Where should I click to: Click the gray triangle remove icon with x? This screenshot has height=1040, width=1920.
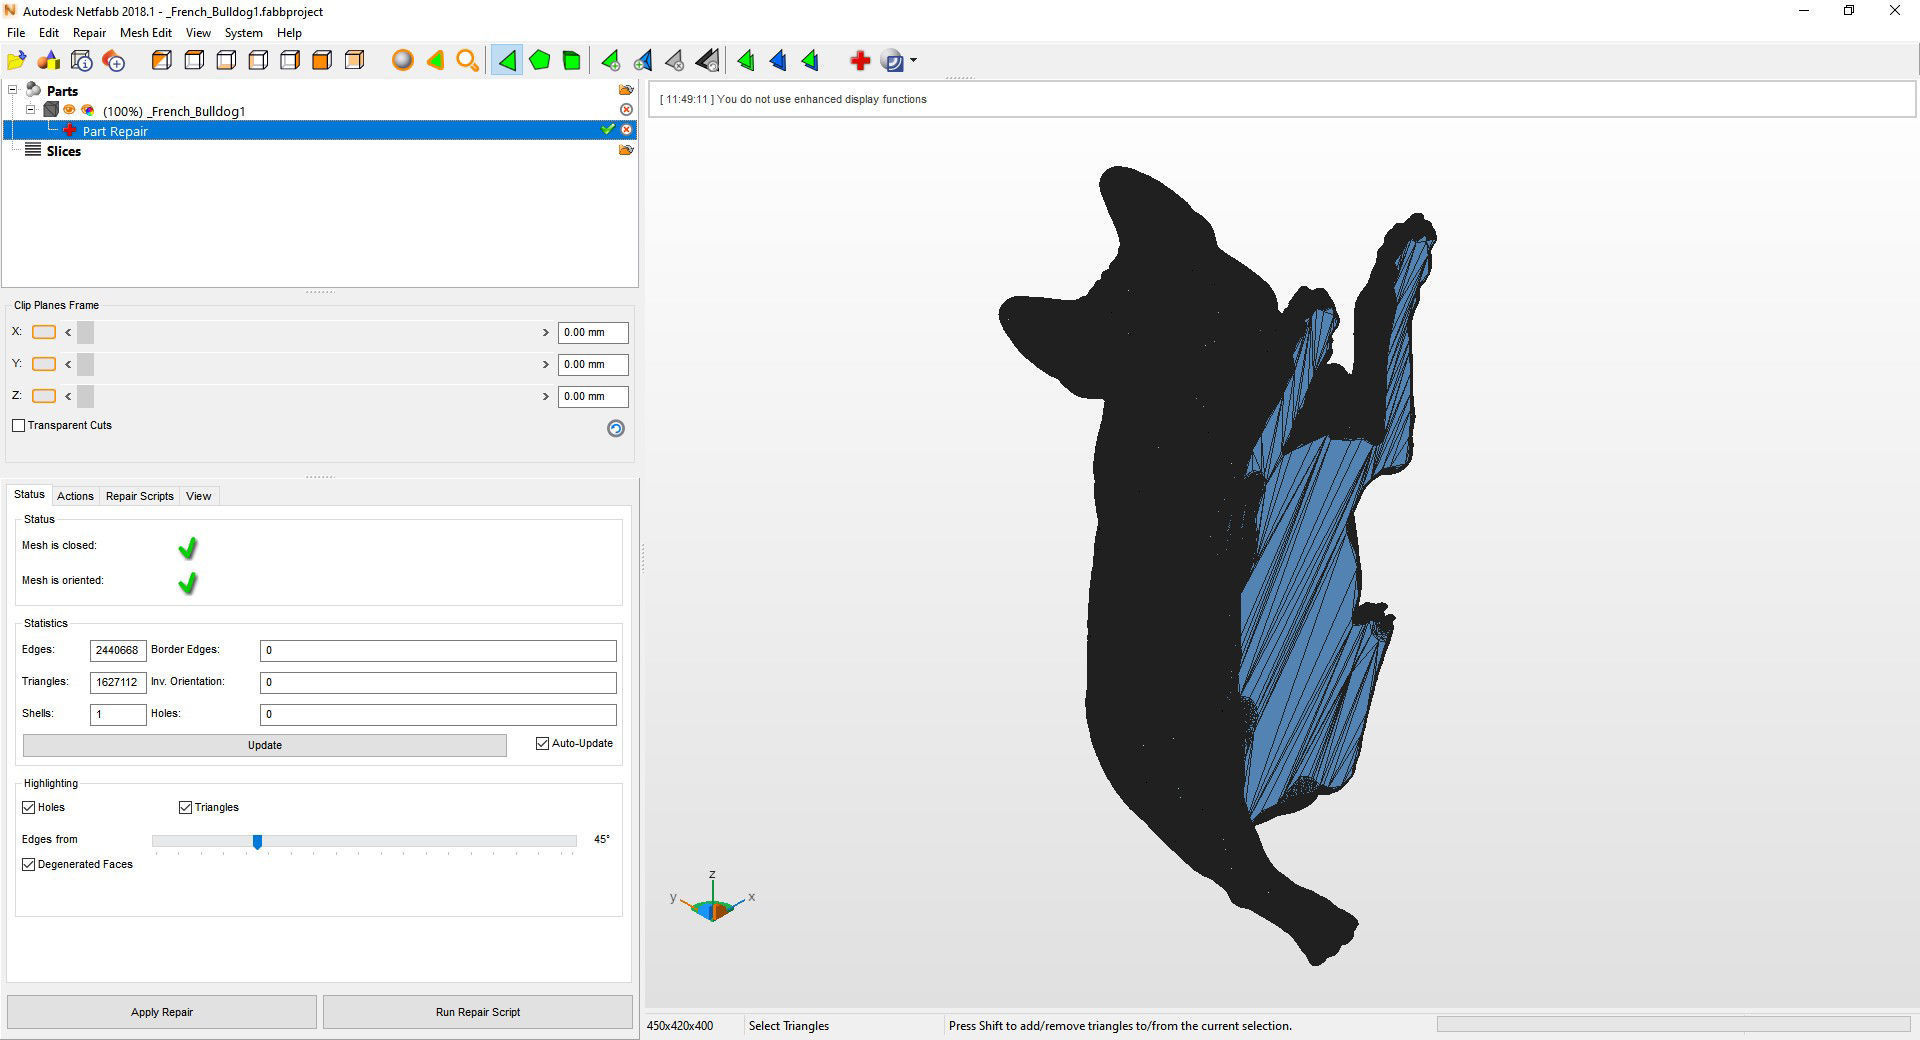tap(675, 61)
